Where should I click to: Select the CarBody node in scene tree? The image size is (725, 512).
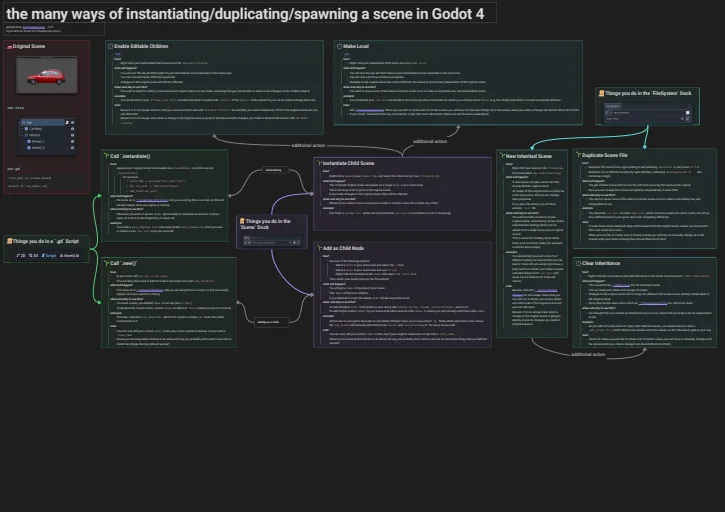coord(35,129)
